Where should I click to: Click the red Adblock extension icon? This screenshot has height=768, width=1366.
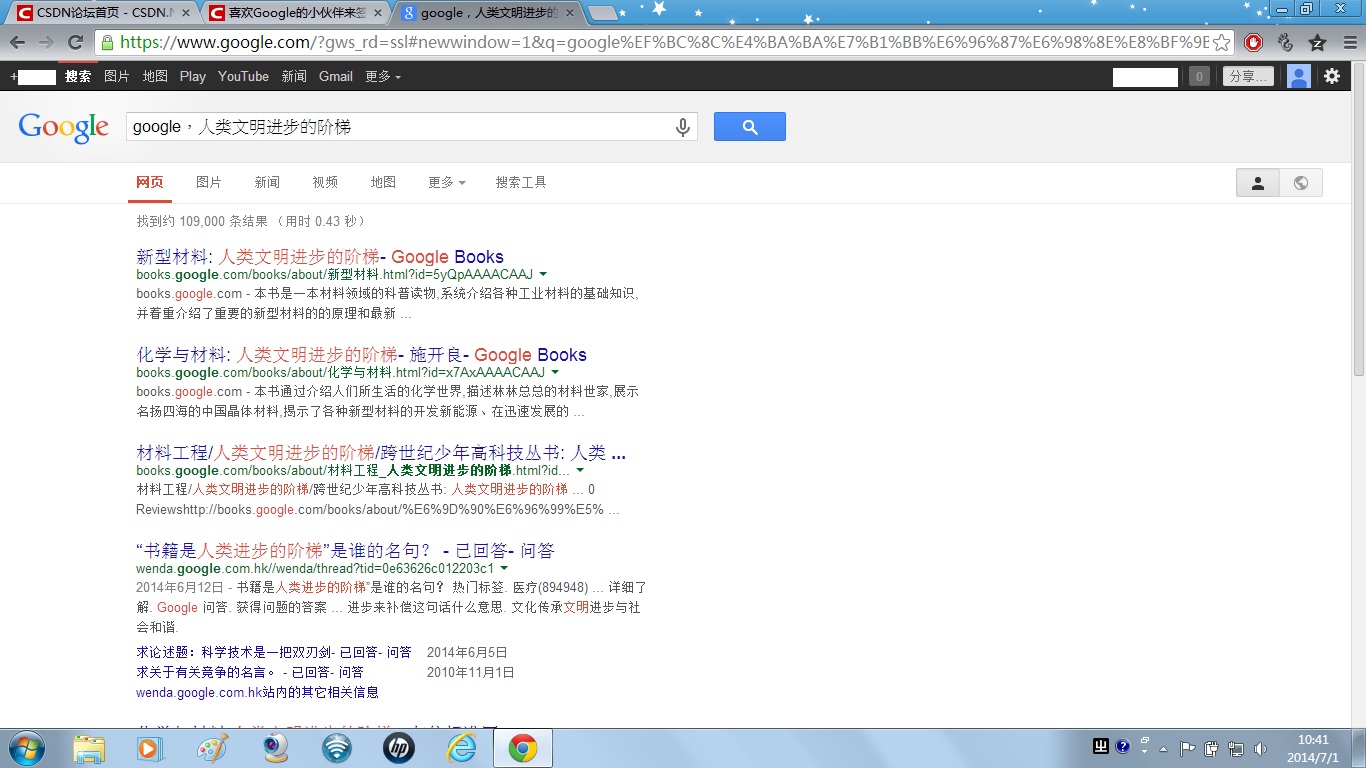click(1253, 43)
